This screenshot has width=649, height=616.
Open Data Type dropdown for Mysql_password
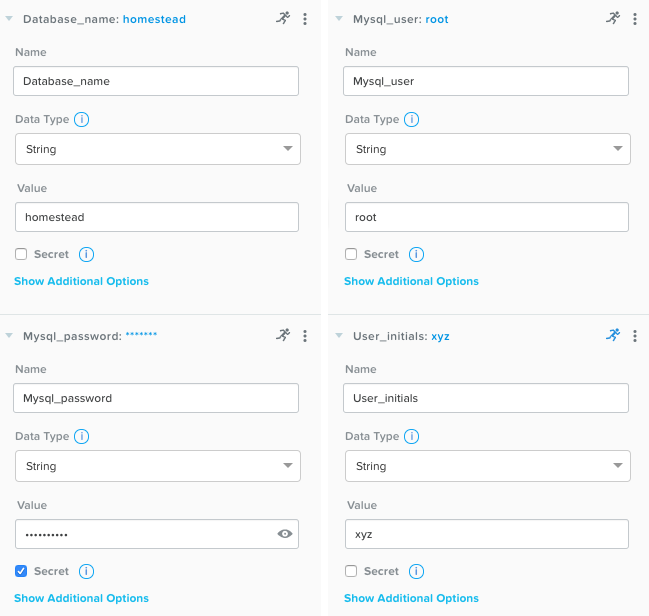click(158, 466)
